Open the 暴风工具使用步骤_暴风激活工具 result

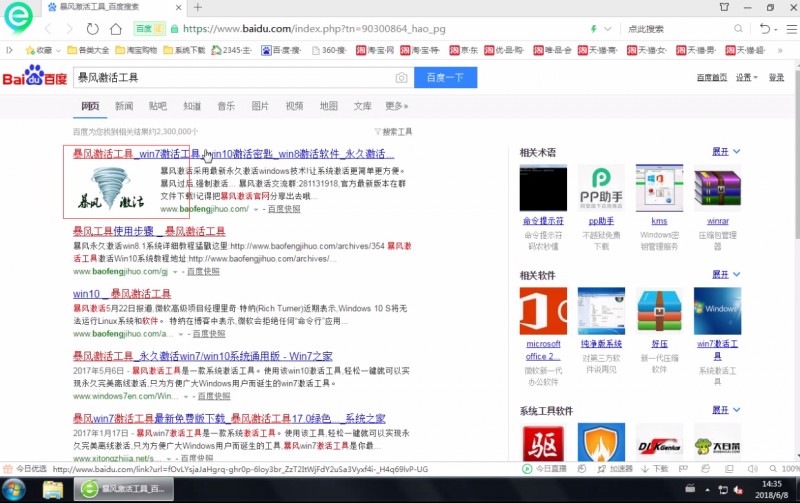tap(149, 231)
